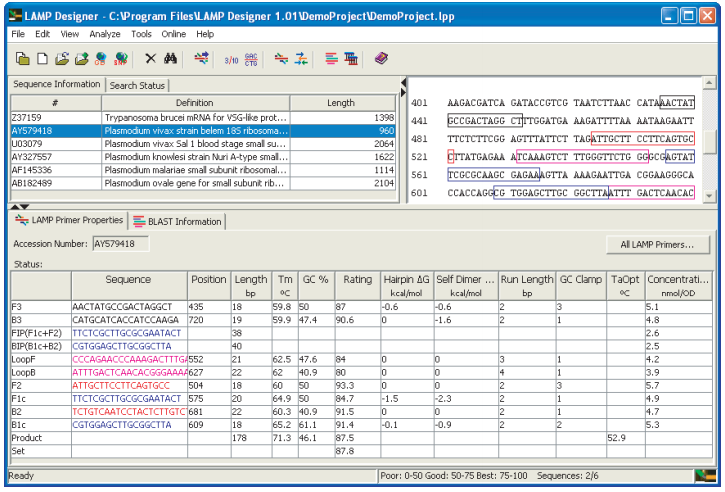Click the LAMP Designer title bar icon

click(15, 16)
